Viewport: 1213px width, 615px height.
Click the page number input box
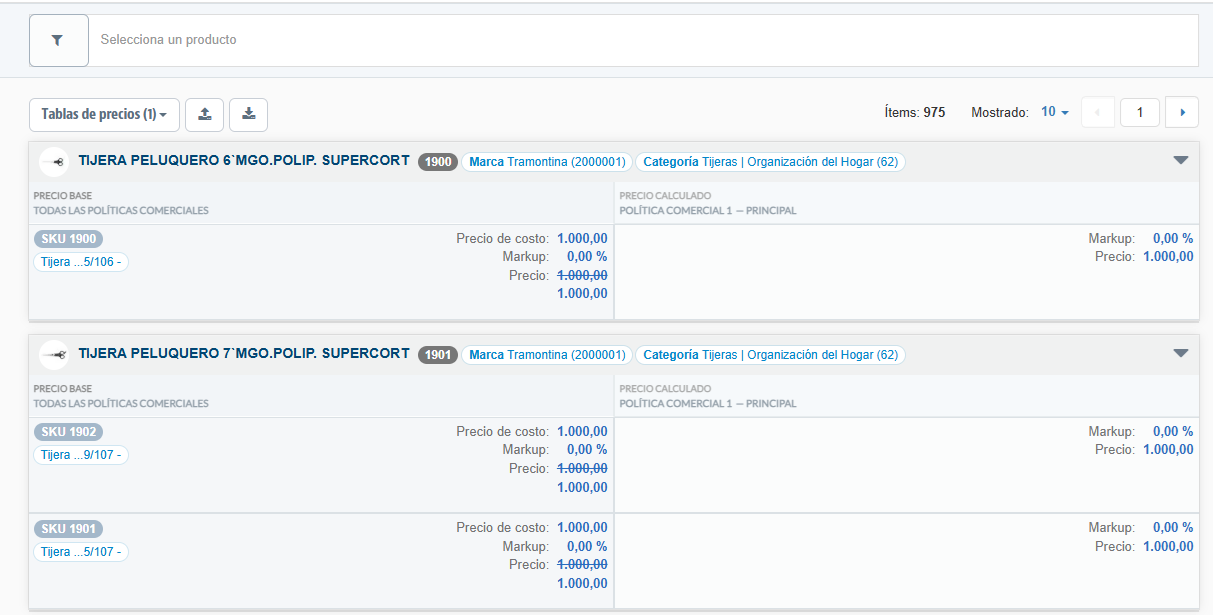pyautogui.click(x=1139, y=113)
